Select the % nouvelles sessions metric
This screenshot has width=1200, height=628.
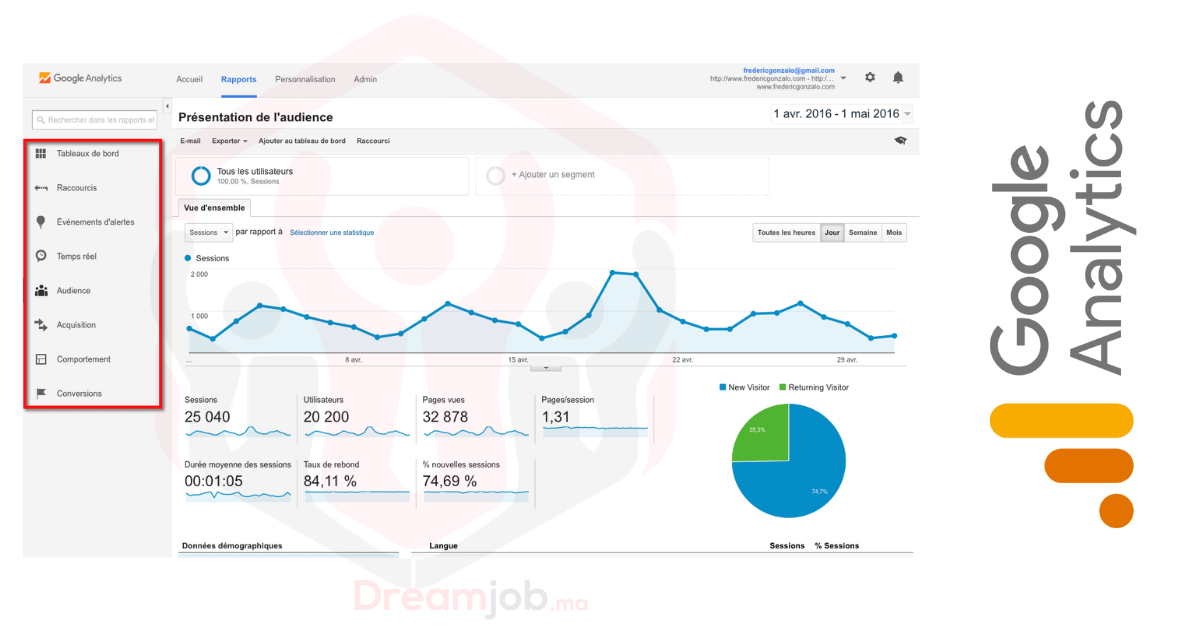pos(476,482)
